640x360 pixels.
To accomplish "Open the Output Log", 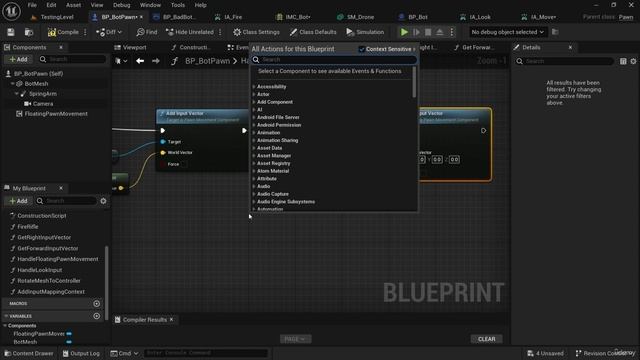I will [x=81, y=353].
